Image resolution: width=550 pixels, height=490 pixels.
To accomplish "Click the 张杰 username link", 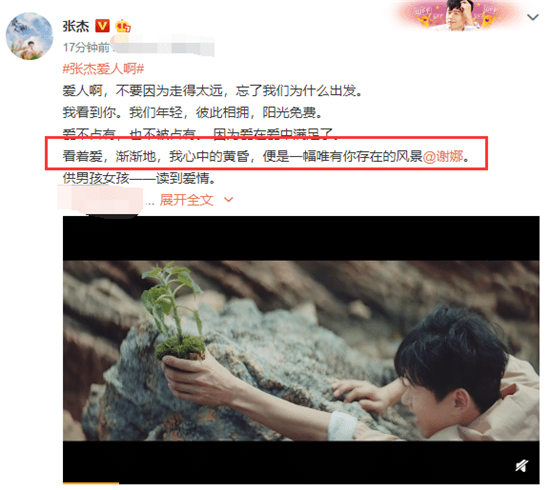I will point(76,26).
